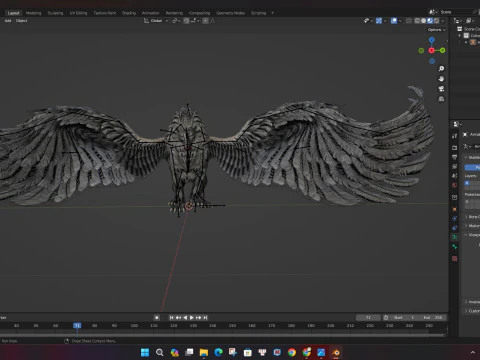
Task: Open the pivot point dropdown
Action: tap(176, 21)
